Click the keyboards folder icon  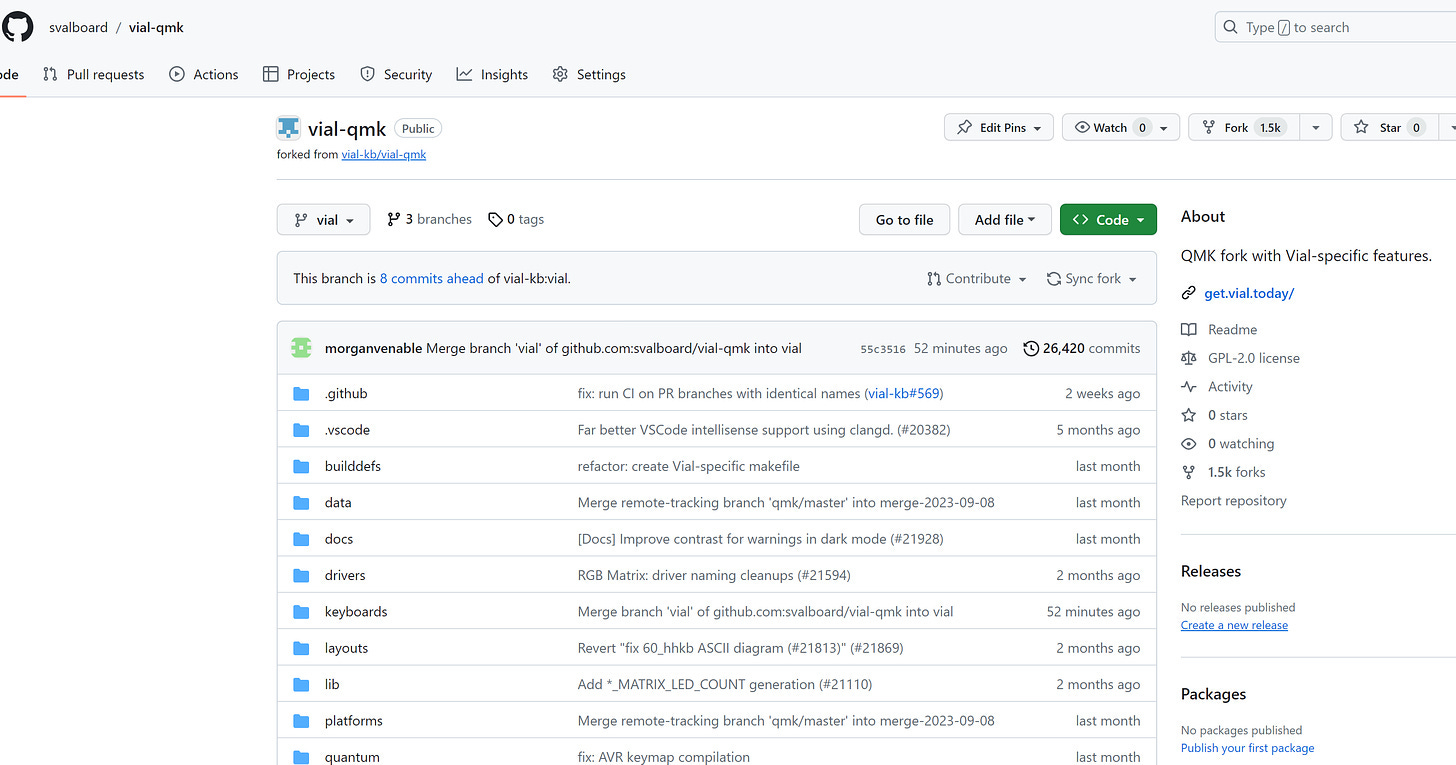pos(301,612)
